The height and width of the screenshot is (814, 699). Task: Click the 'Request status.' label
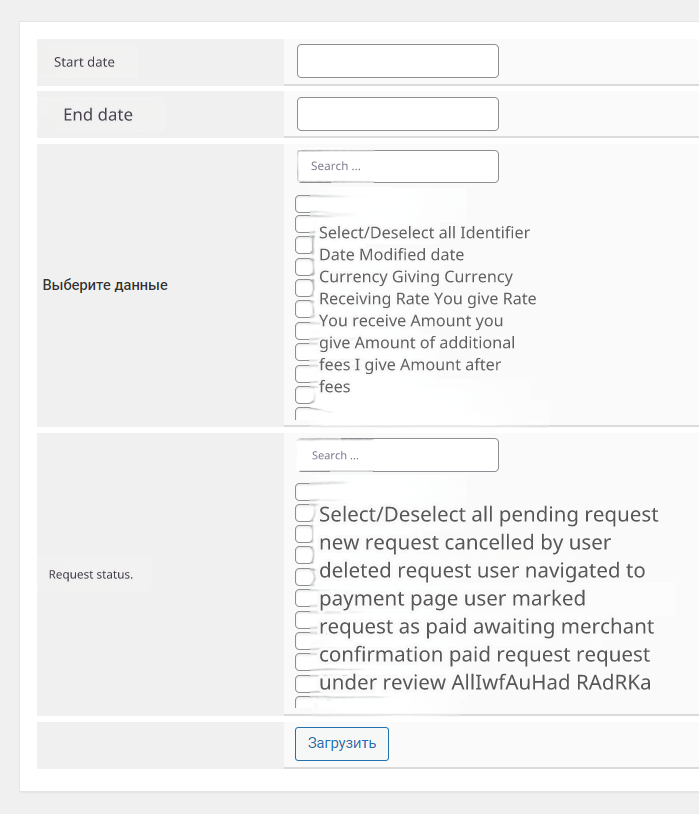coord(91,575)
